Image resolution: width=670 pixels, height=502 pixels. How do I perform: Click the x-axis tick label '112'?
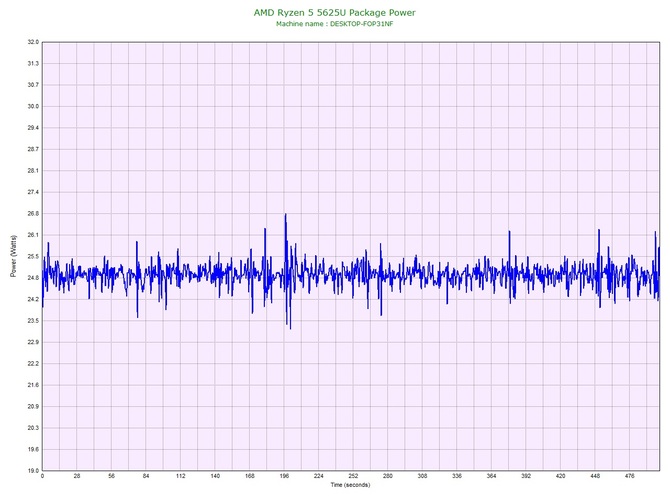click(x=181, y=476)
